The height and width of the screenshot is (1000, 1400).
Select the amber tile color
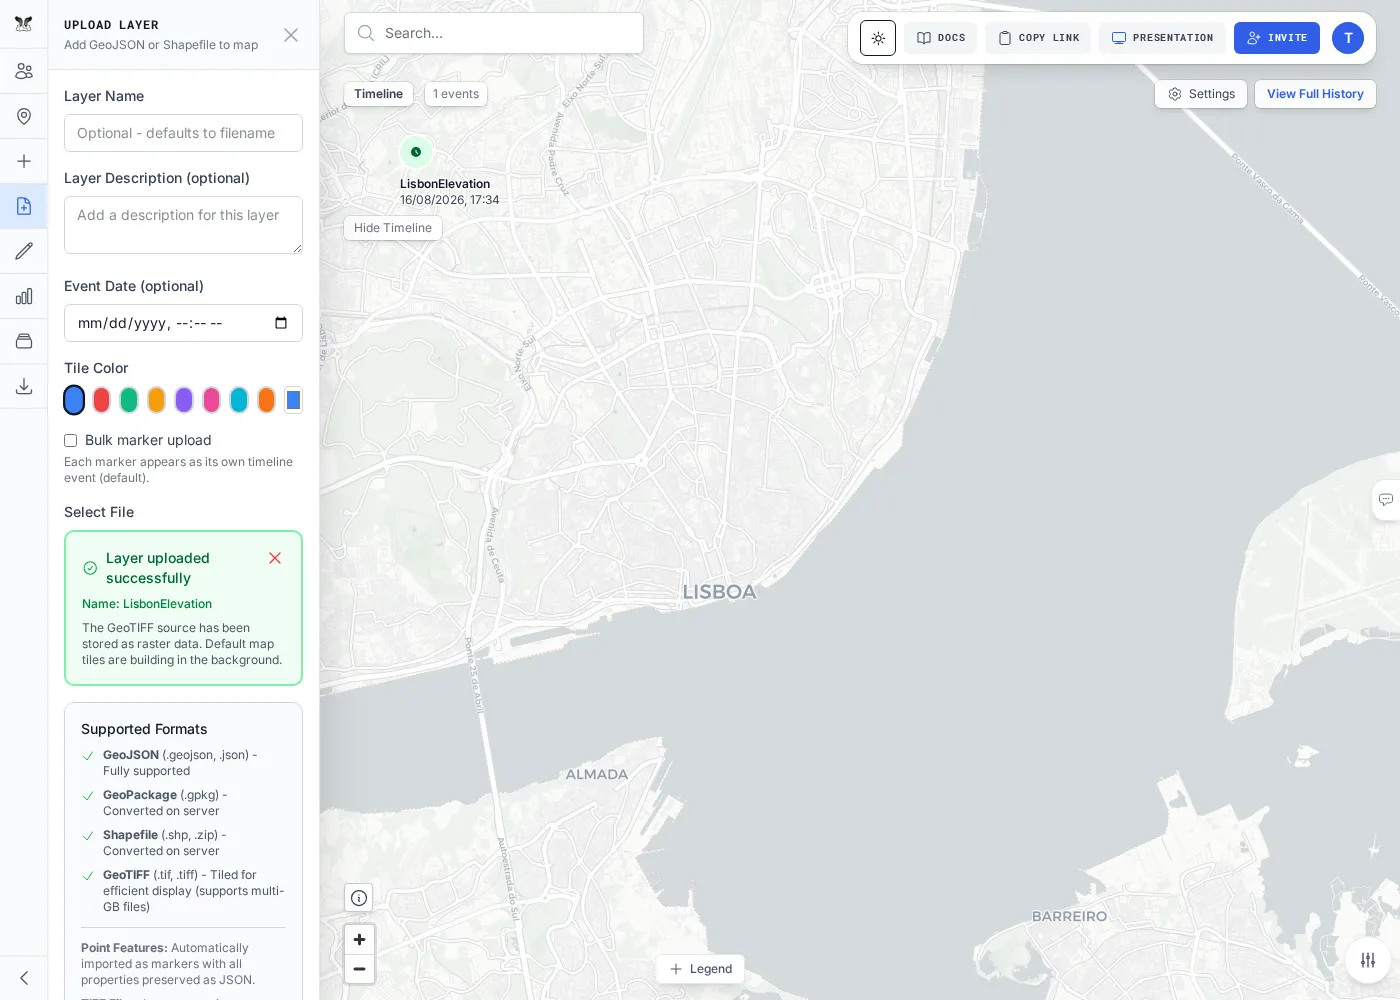tap(156, 400)
